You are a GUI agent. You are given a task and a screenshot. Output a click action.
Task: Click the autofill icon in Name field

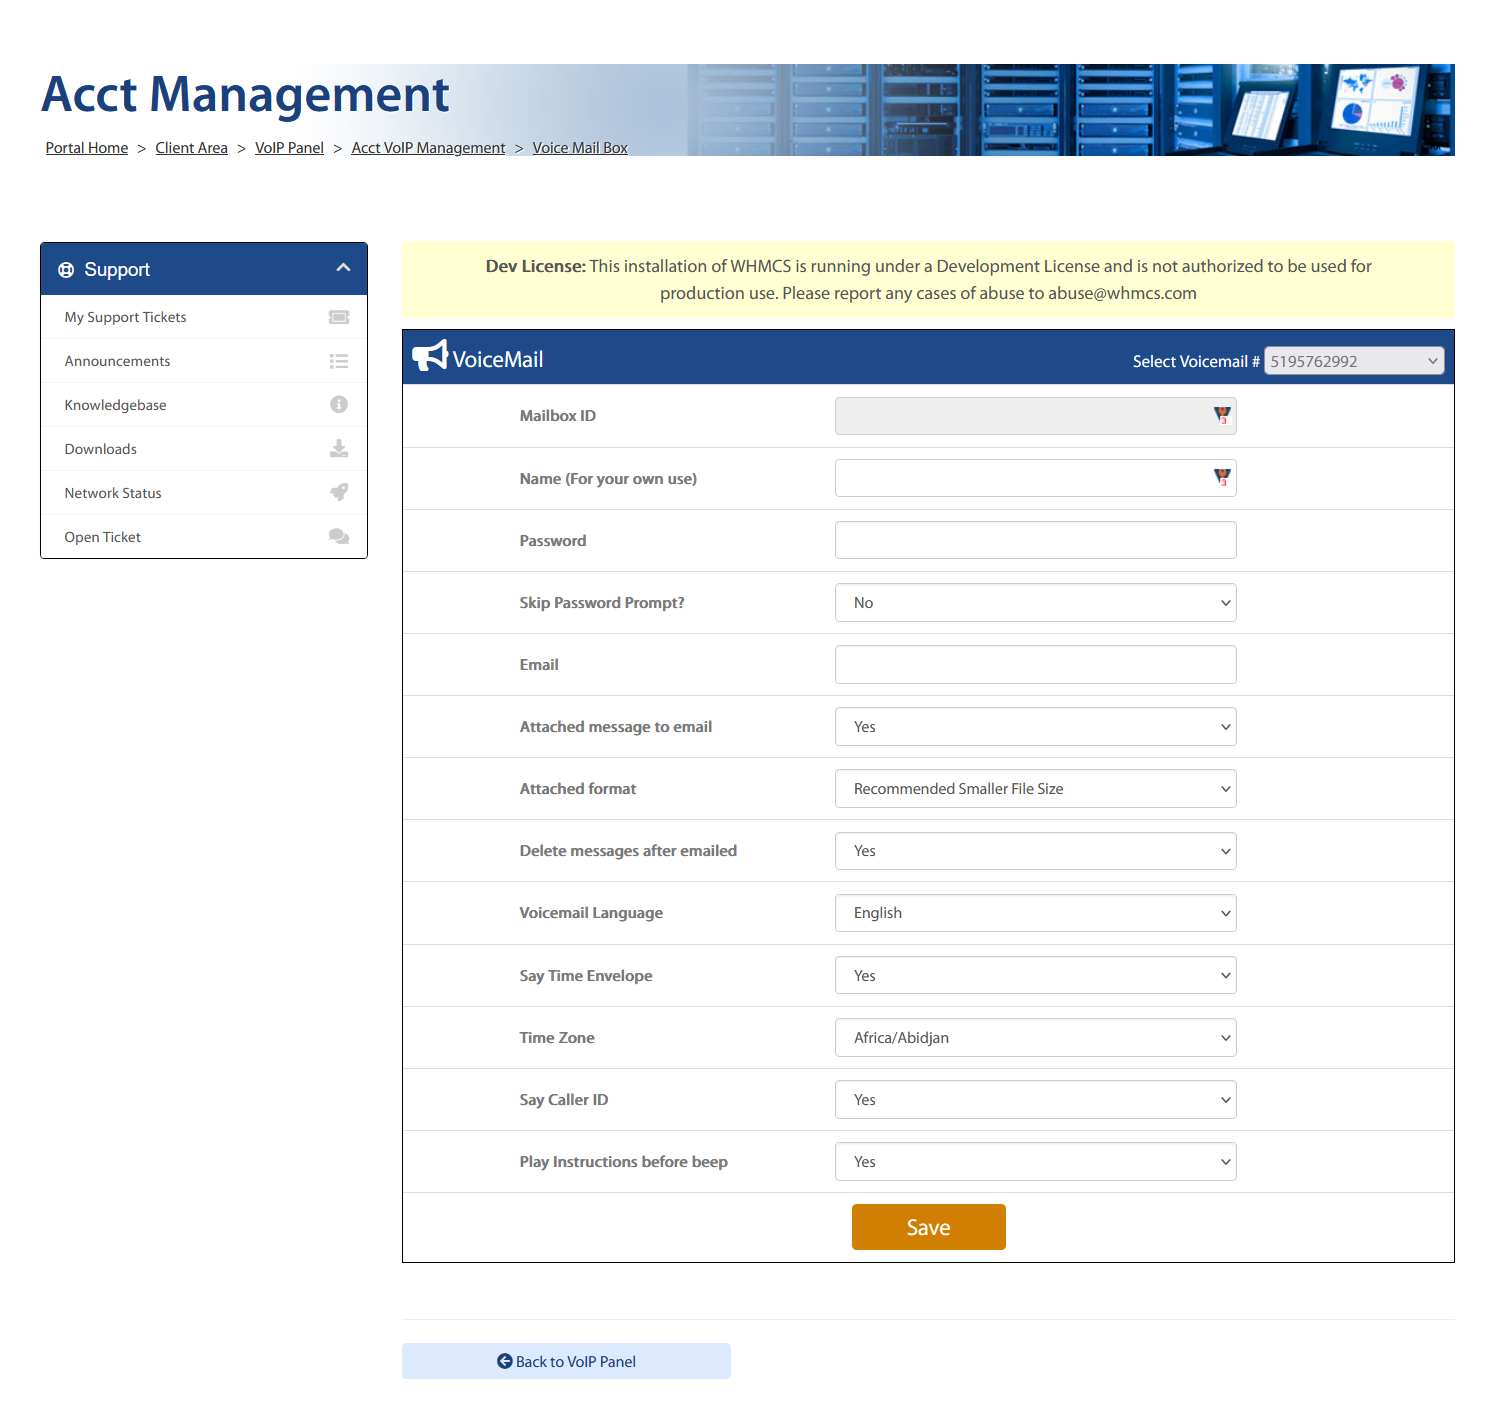[x=1222, y=478]
